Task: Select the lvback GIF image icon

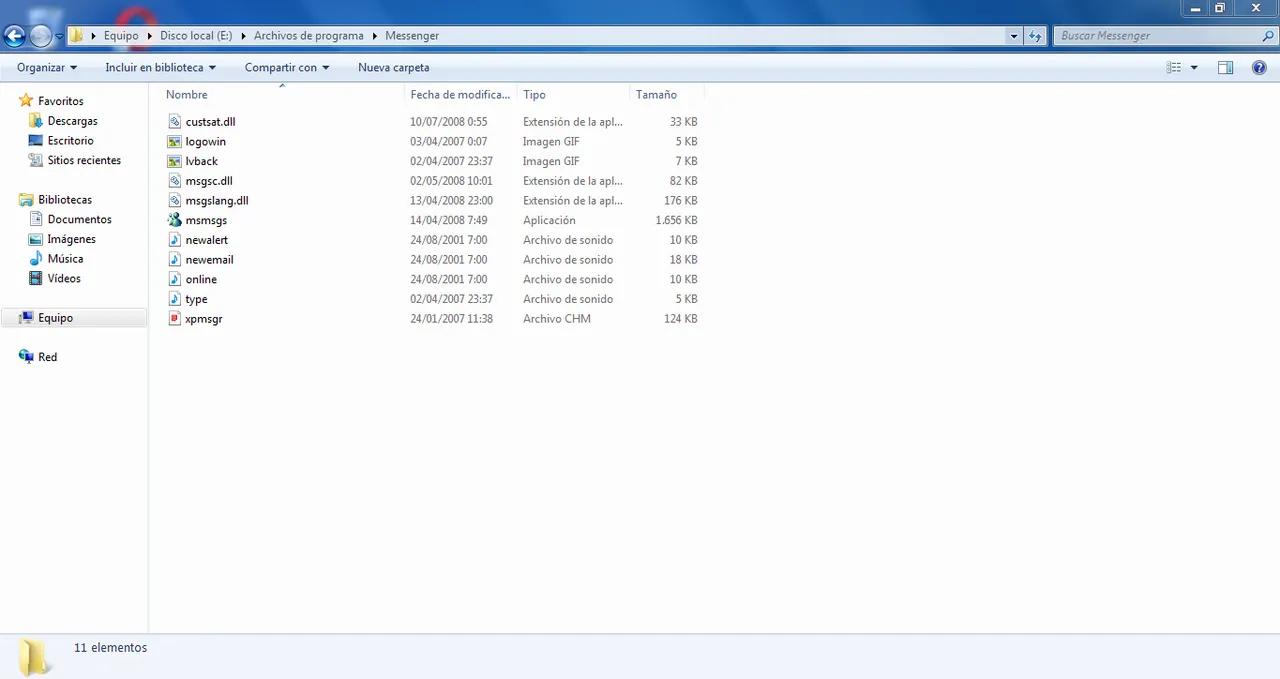Action: (175, 161)
